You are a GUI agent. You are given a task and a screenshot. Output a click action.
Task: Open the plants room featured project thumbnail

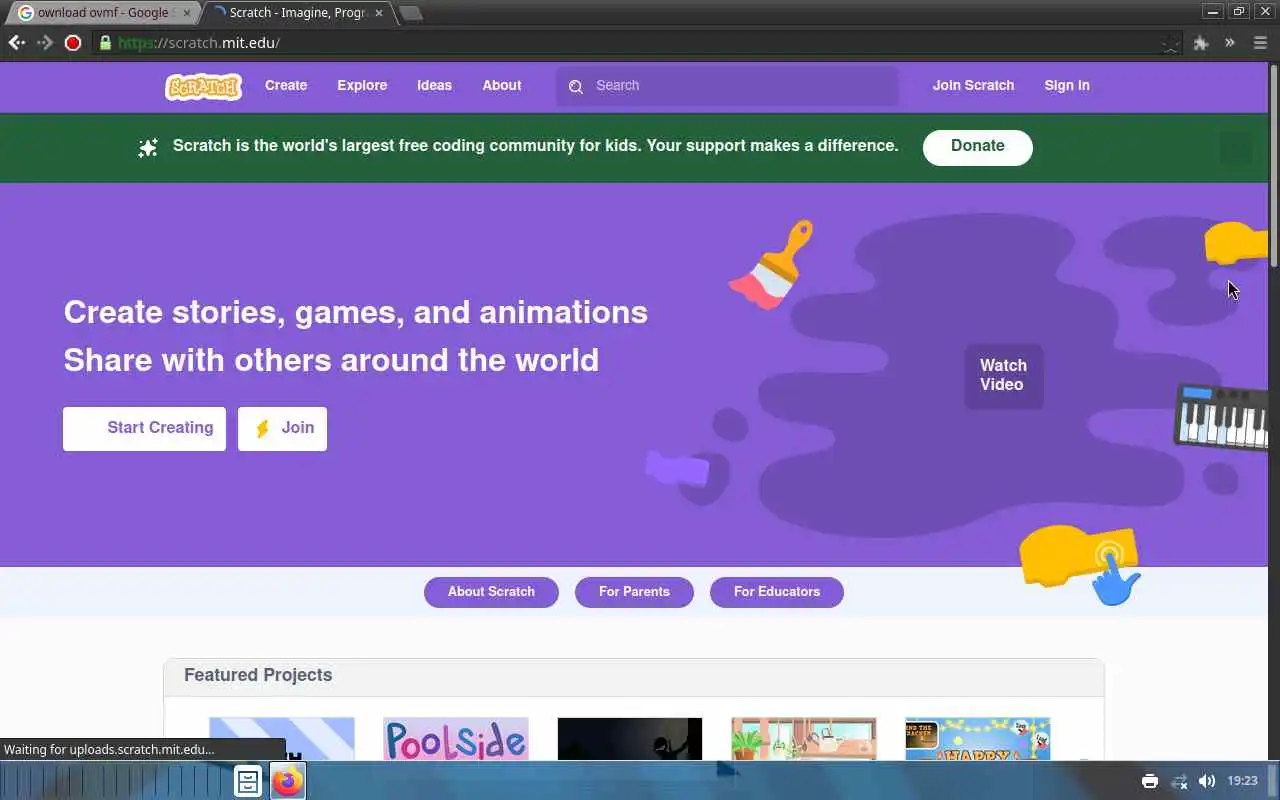click(x=804, y=739)
